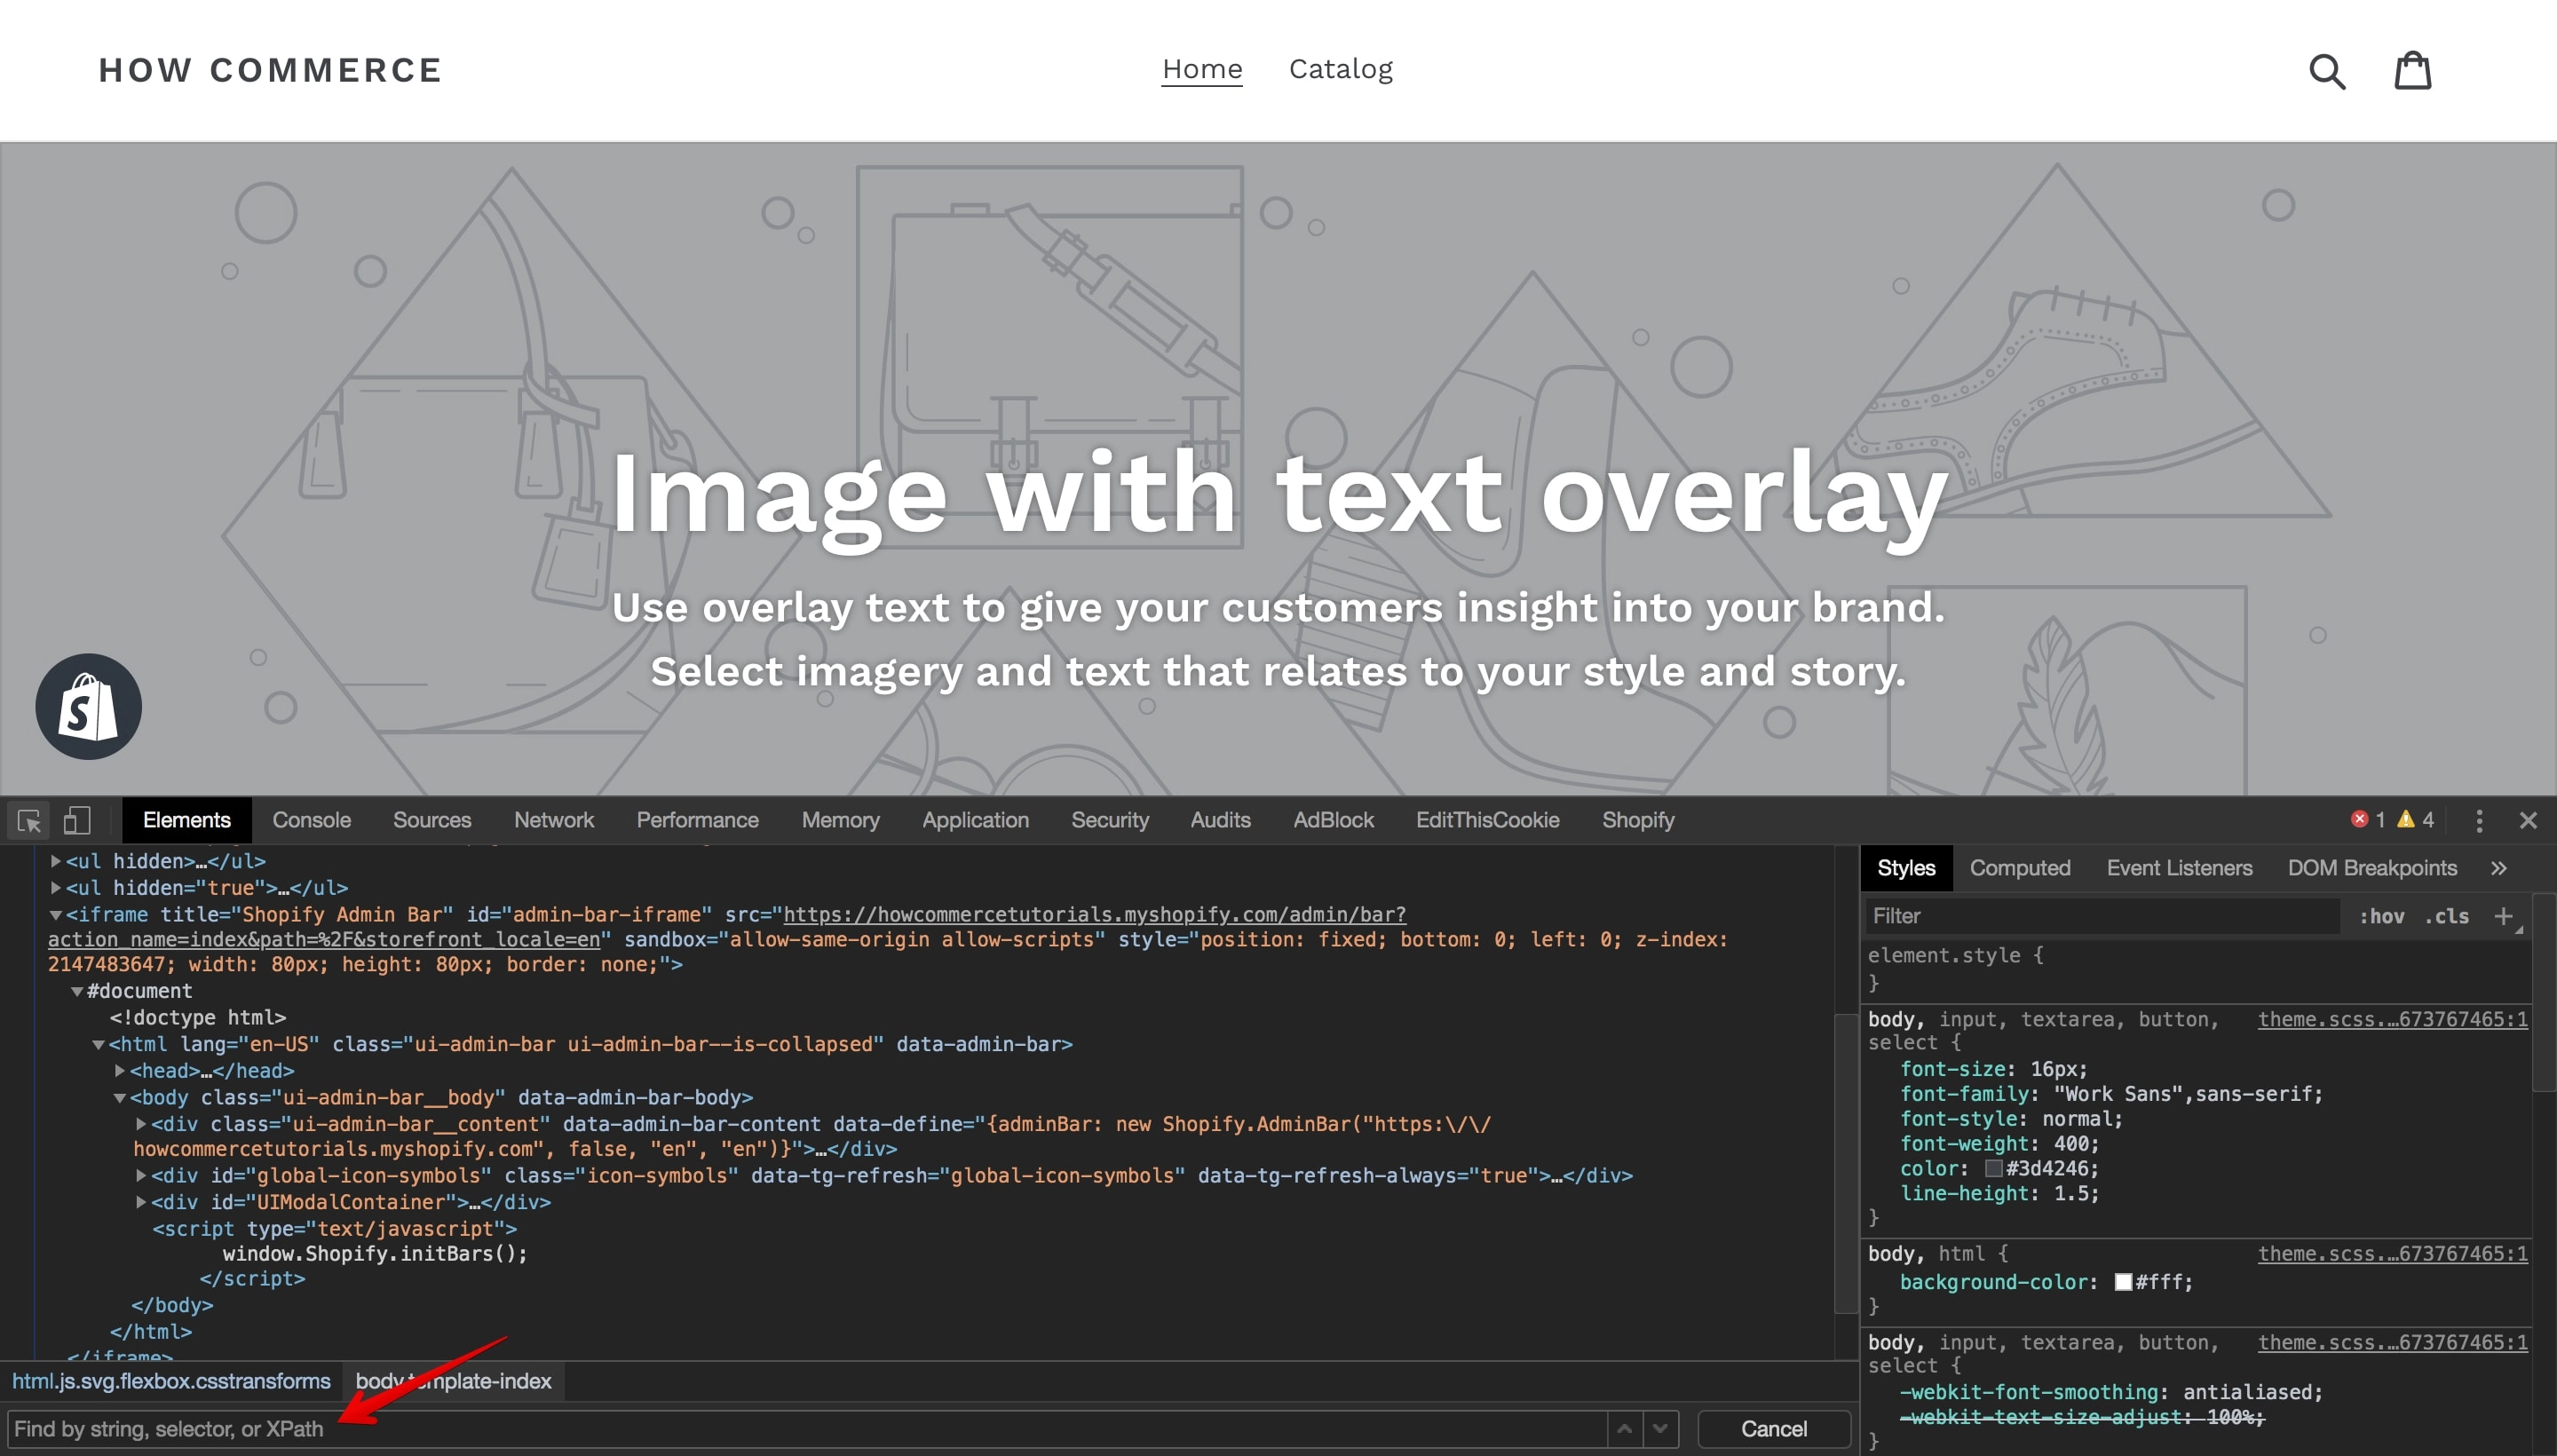This screenshot has width=2557, height=1456.
Task: Collapse the #document tree node
Action: click(x=77, y=992)
